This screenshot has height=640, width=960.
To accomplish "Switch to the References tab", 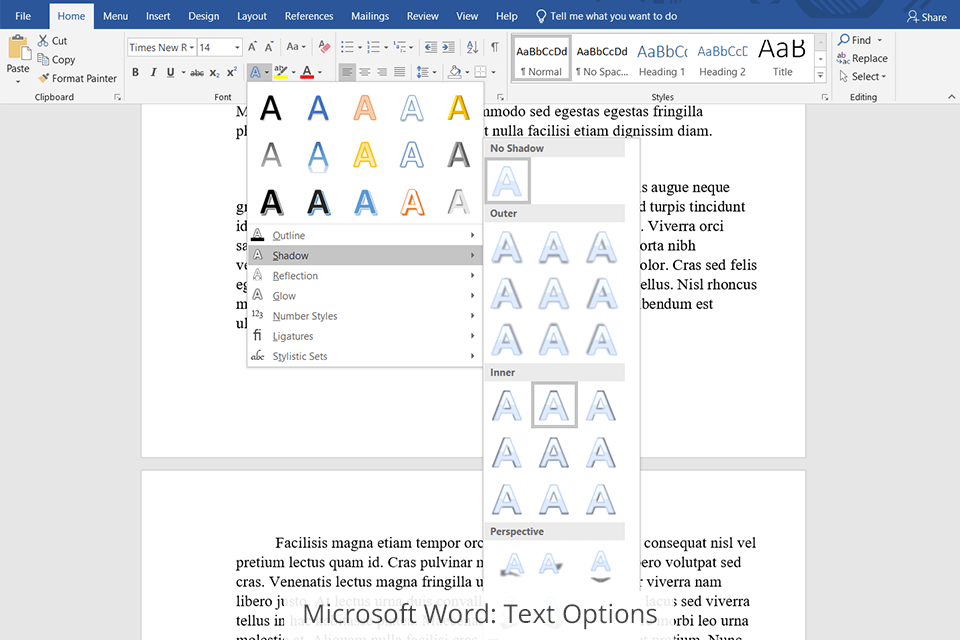I will pos(309,16).
